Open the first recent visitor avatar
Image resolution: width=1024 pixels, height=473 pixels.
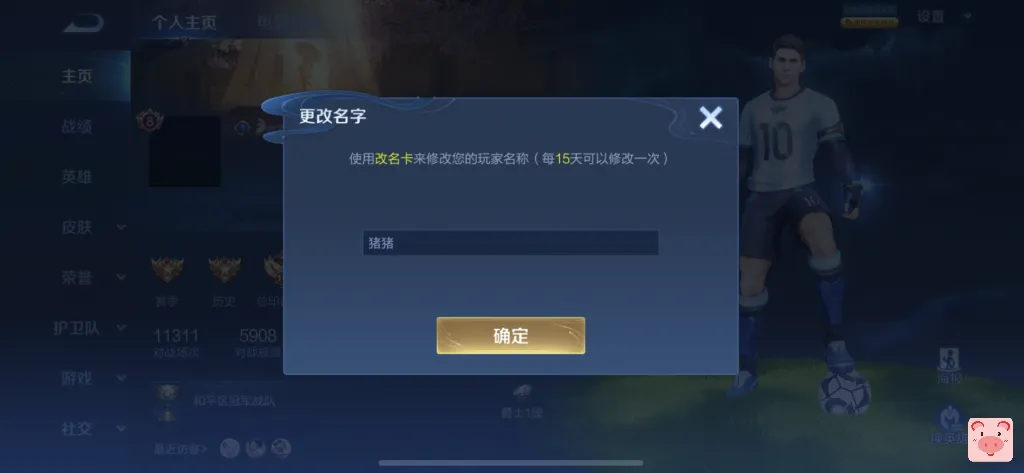point(230,448)
